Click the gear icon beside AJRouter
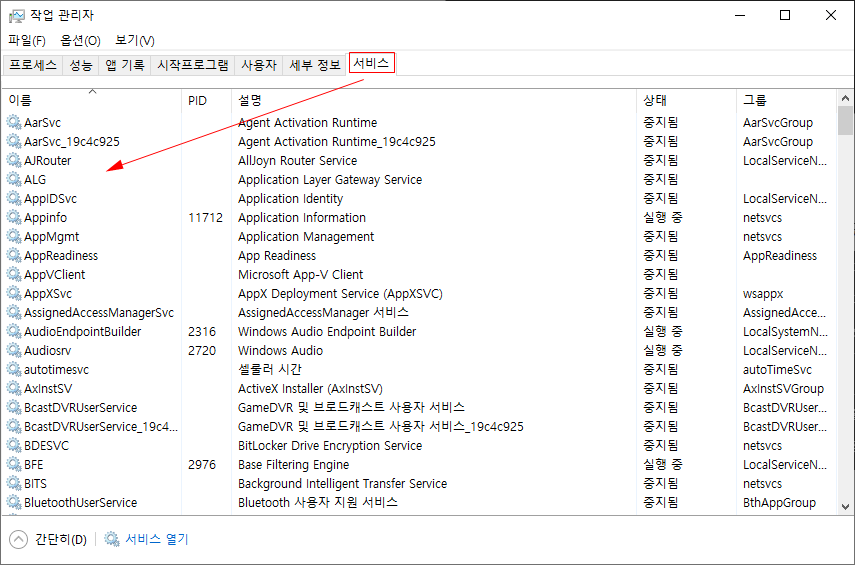This screenshot has width=855, height=565. (14, 160)
